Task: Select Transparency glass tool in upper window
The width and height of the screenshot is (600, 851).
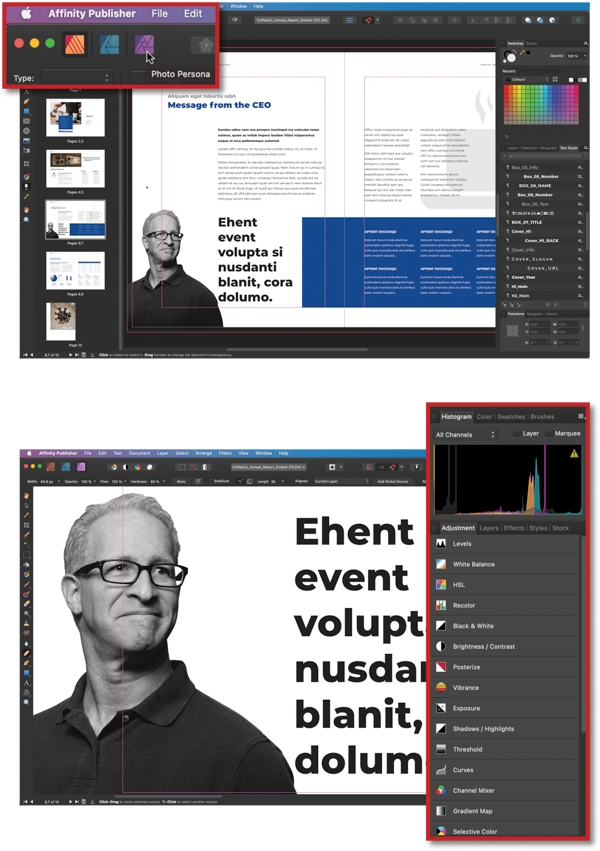Action: tap(26, 187)
